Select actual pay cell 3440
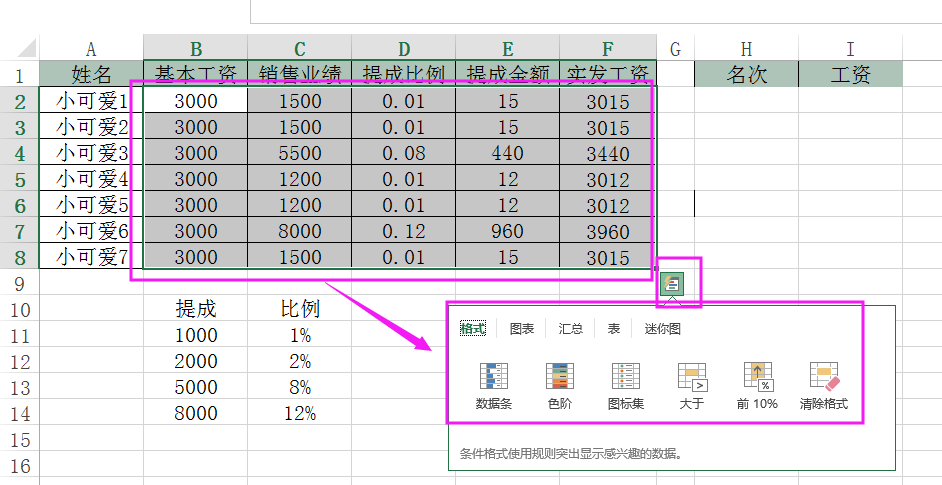The width and height of the screenshot is (942, 485). [608, 153]
